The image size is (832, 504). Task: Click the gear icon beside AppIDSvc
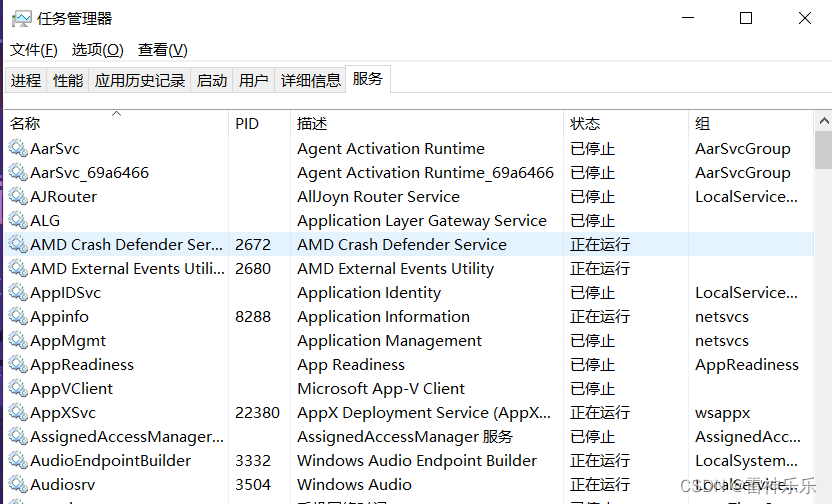pyautogui.click(x=18, y=292)
